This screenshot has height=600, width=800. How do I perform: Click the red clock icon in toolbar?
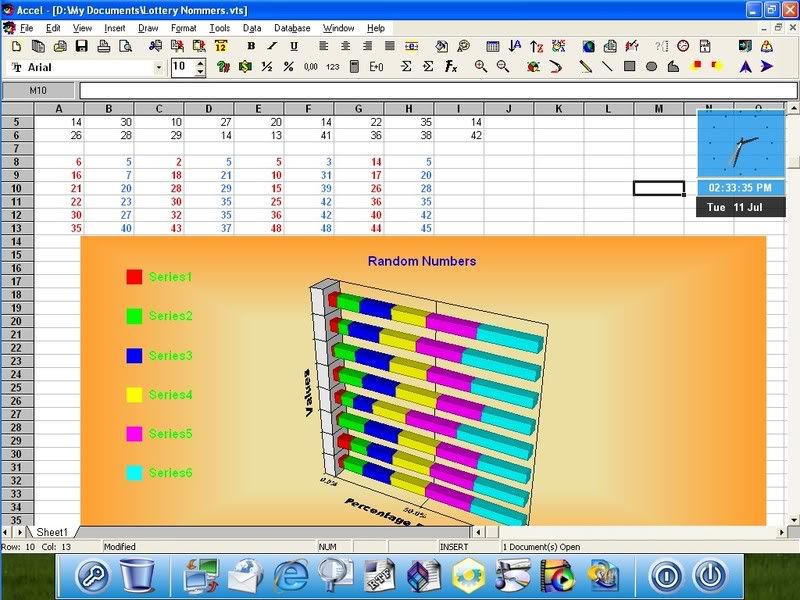(x=683, y=46)
